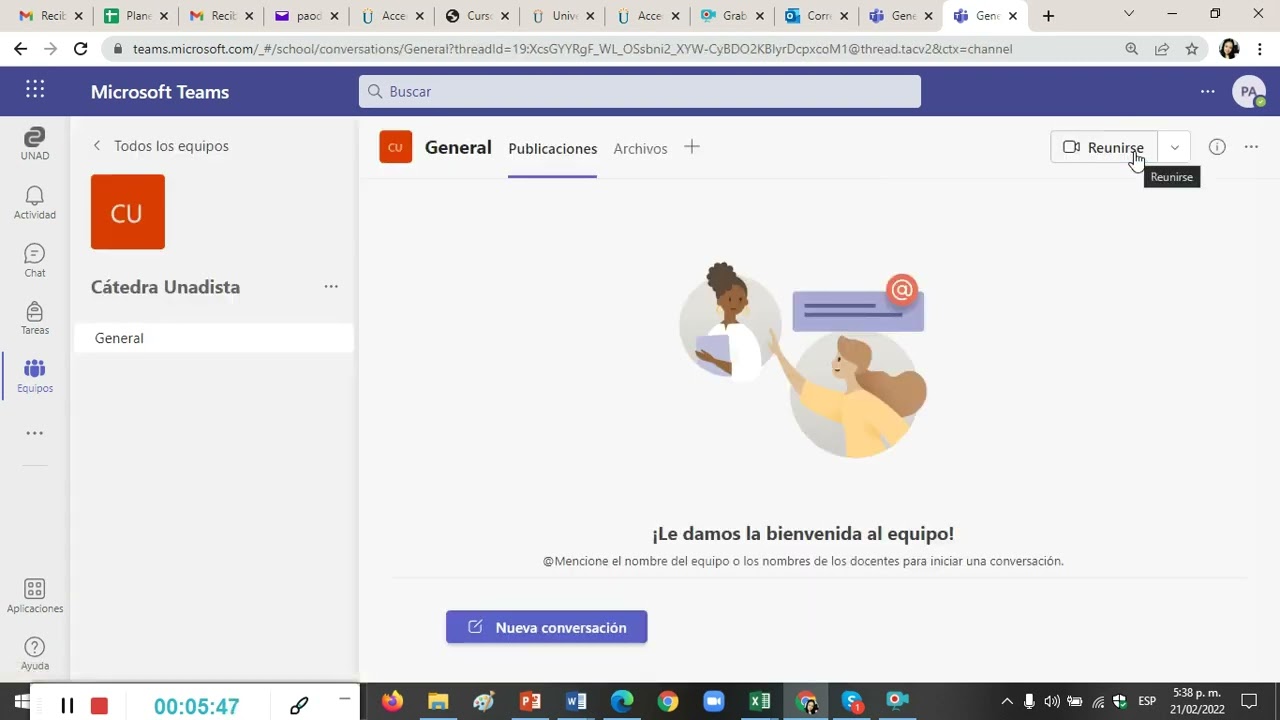Open browser zoom magnifier icon

click(x=1131, y=49)
